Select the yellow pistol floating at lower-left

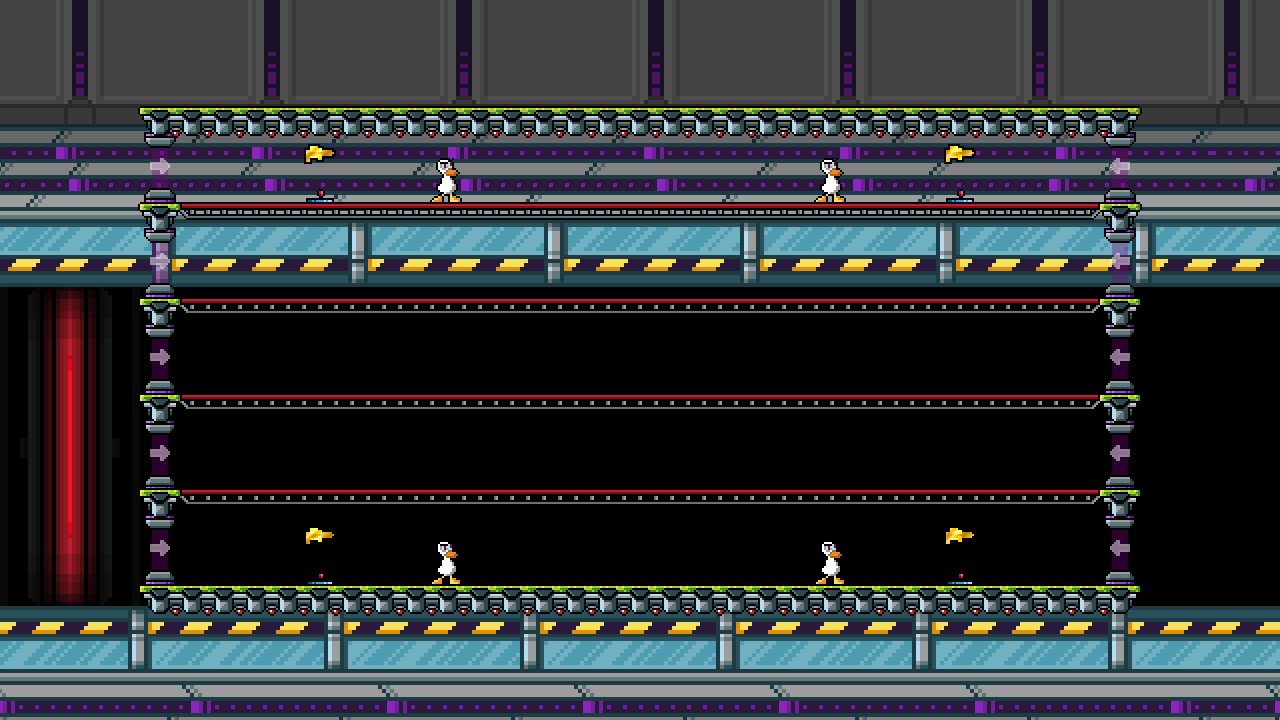319,535
